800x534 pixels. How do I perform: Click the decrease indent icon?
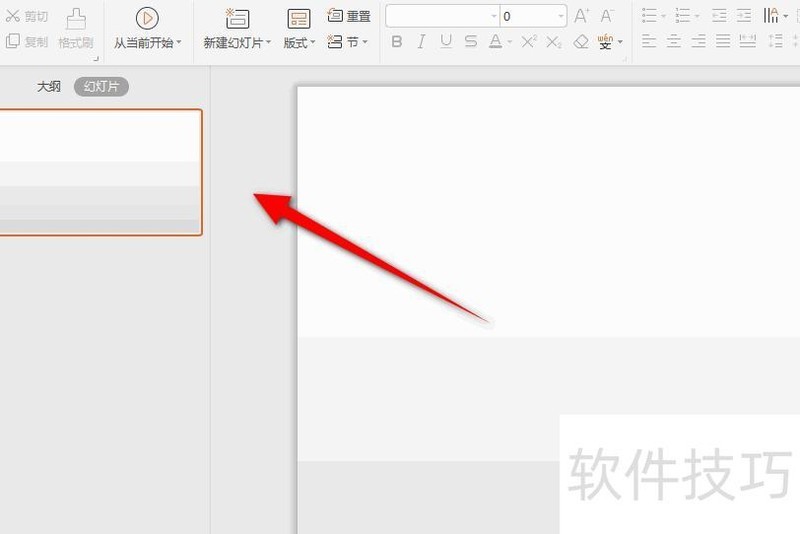[x=719, y=16]
